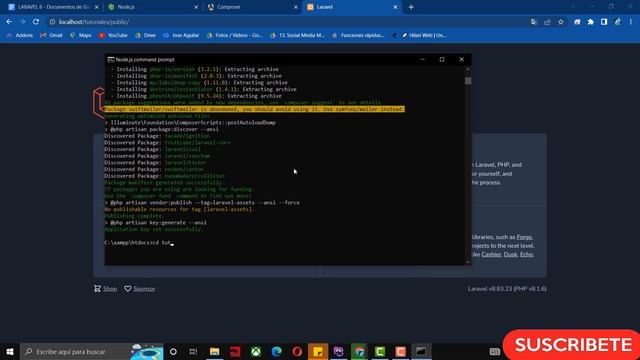Close the active Laravel browser tab
Viewport: 640px width, 360px height.
(395, 7)
